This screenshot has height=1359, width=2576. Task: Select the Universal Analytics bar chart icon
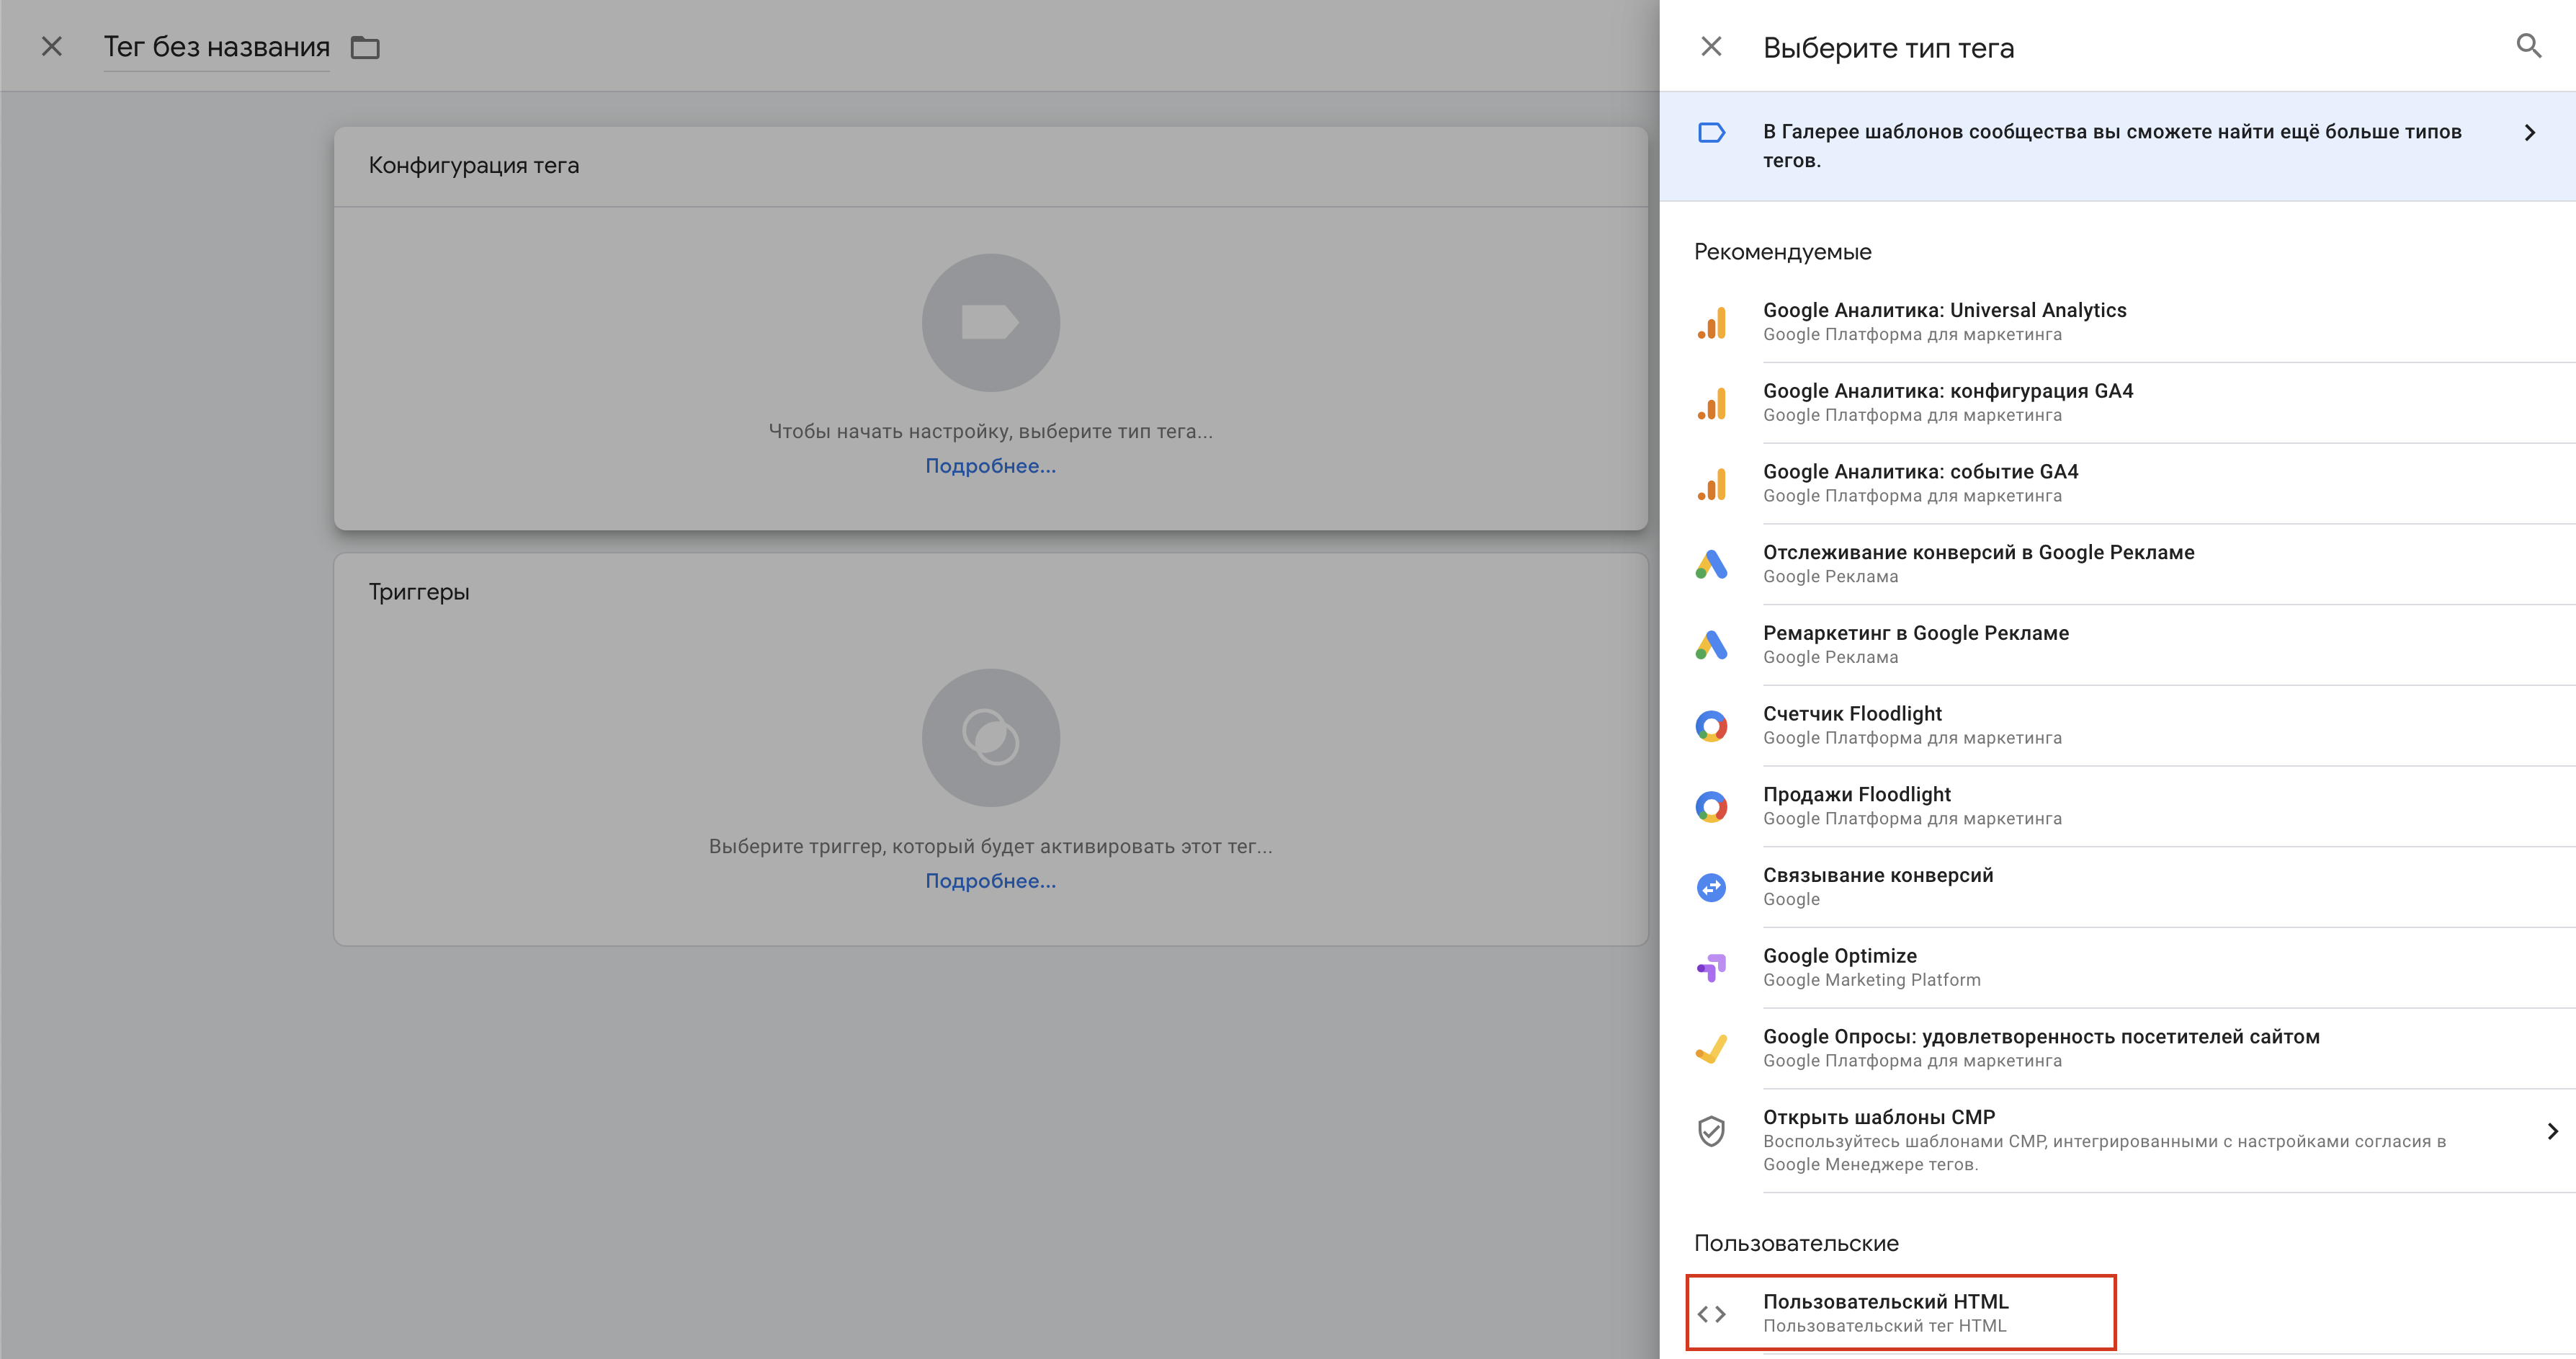pos(1711,323)
